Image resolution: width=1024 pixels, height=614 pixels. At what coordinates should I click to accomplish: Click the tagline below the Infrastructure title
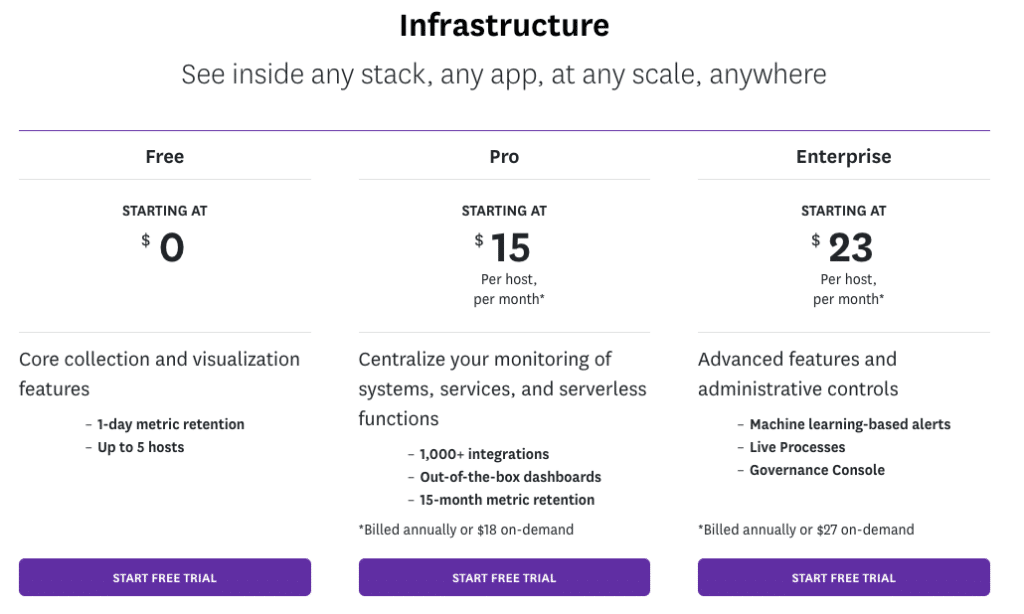504,73
